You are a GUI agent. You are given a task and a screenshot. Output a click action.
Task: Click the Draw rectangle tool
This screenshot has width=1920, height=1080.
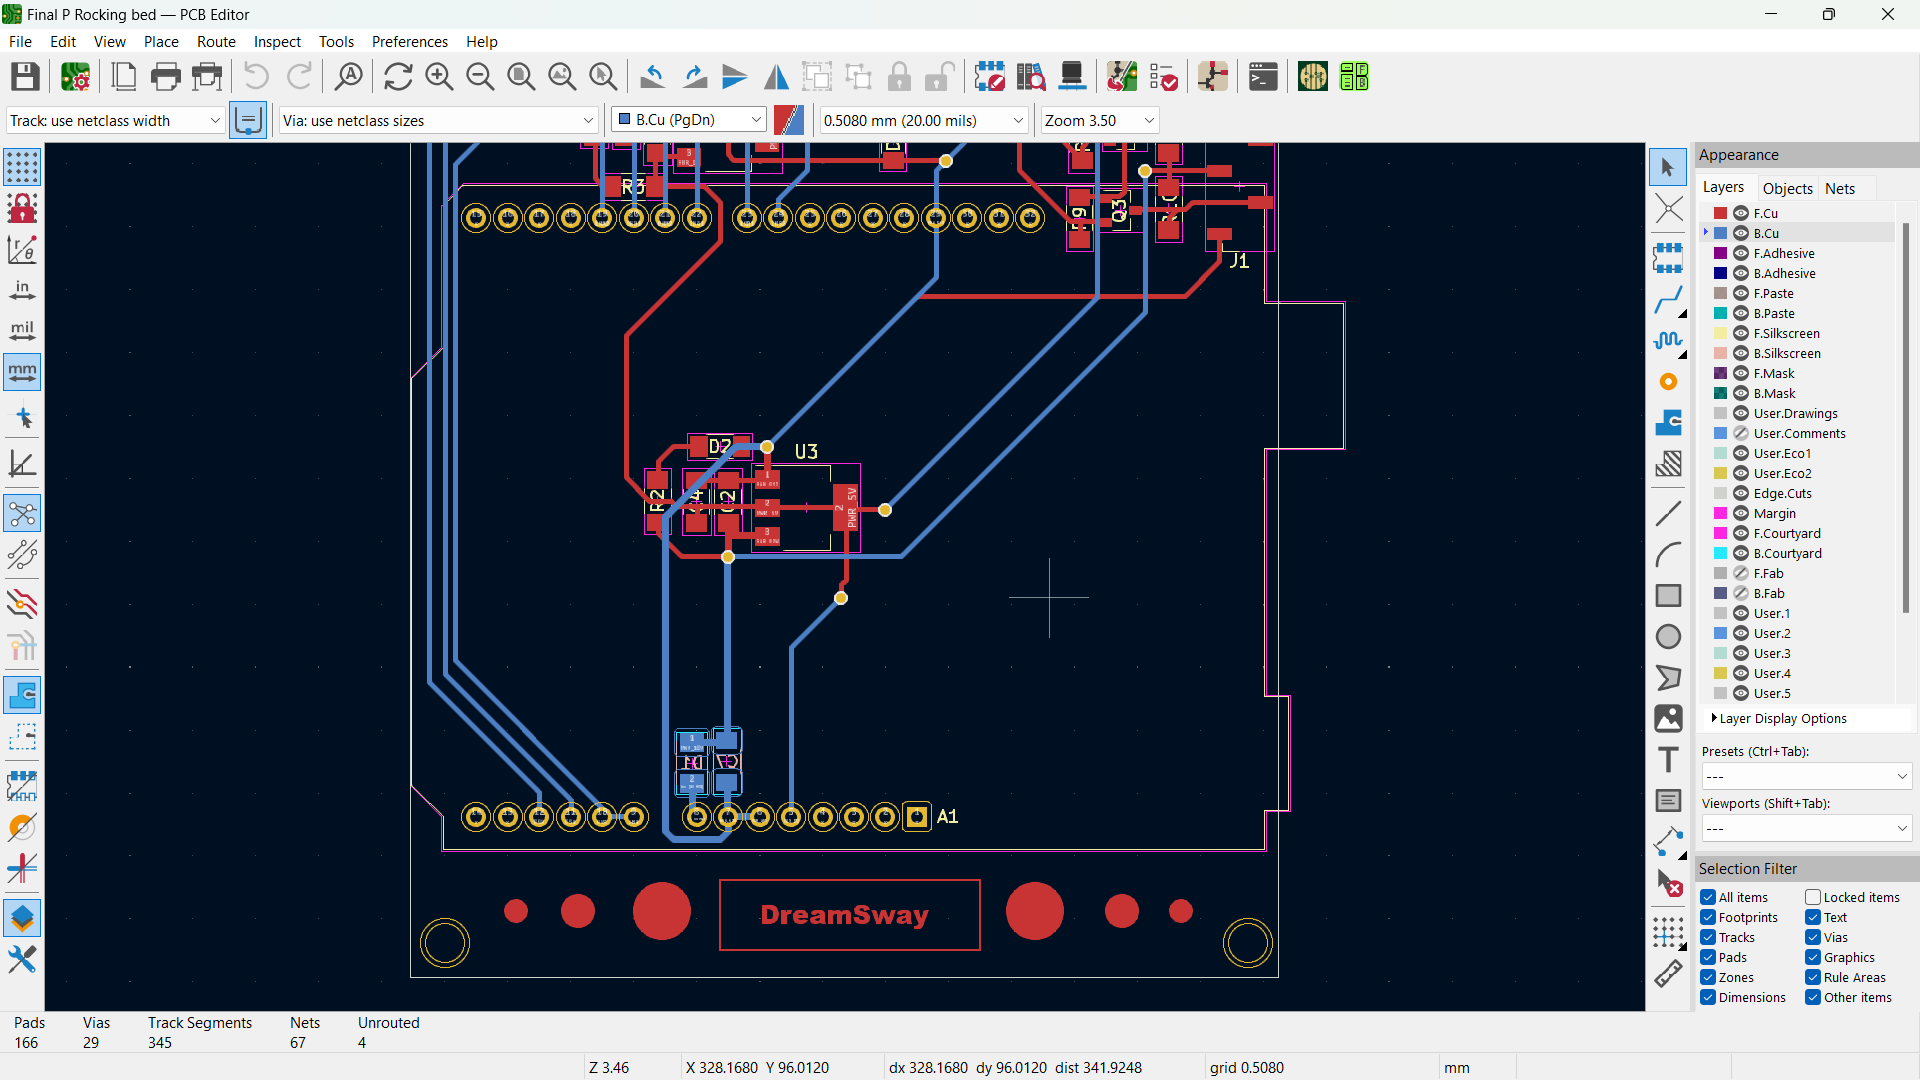tap(1667, 596)
